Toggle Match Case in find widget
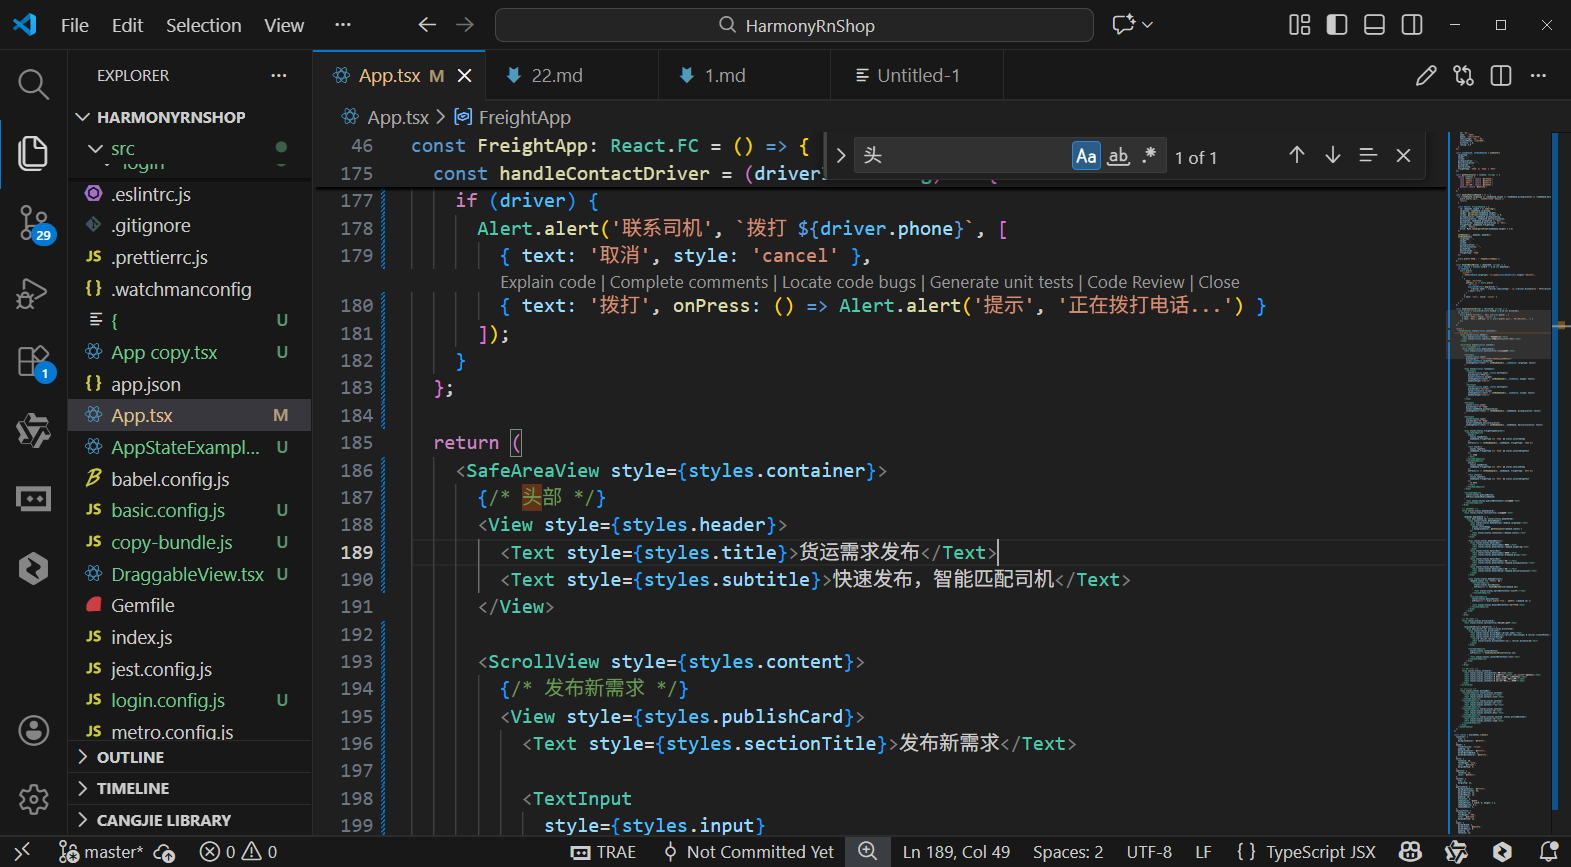The width and height of the screenshot is (1571, 867). (x=1086, y=156)
